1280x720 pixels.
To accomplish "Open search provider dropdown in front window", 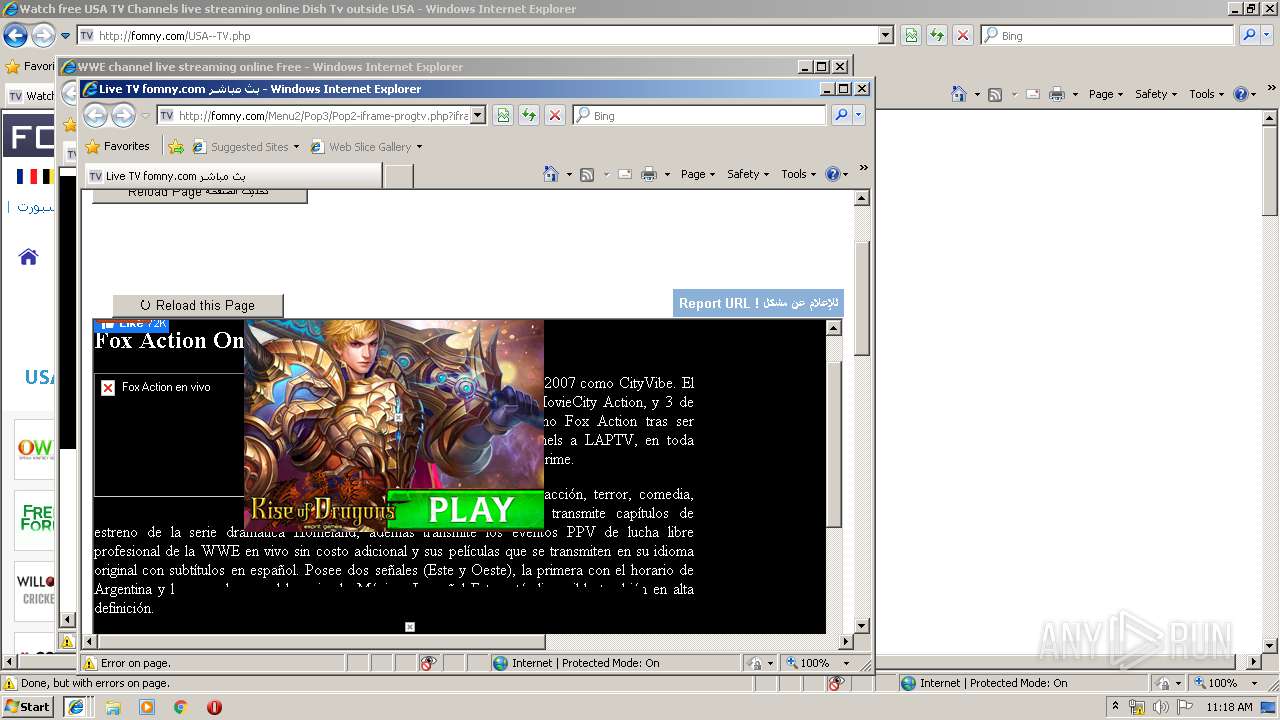I will click(858, 115).
